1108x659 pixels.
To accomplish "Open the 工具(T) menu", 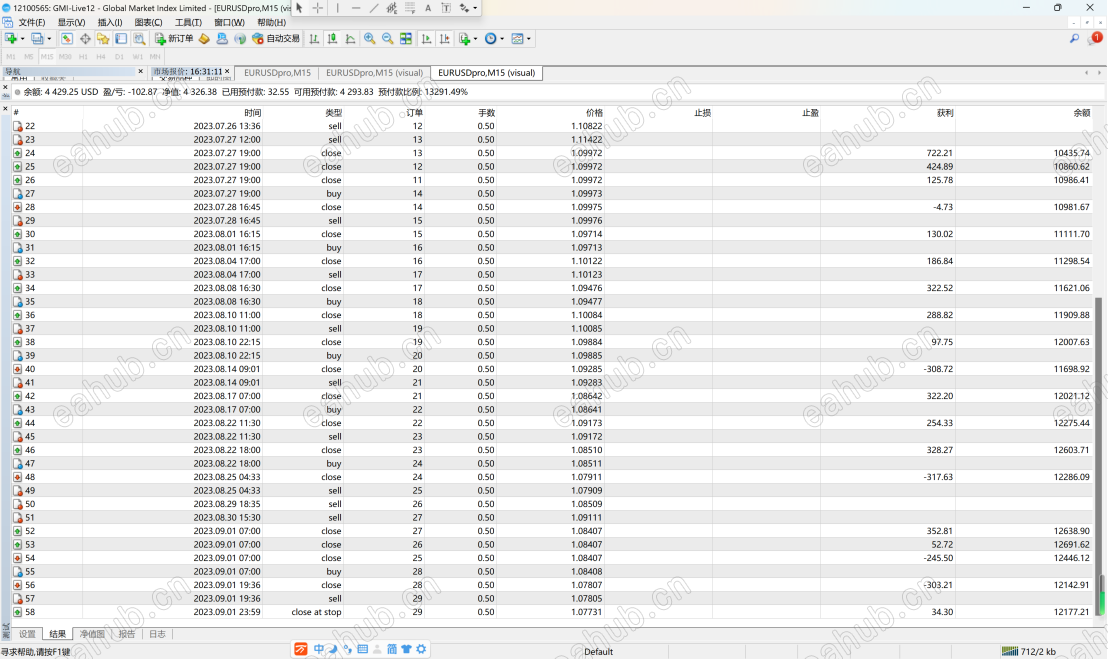I will [188, 23].
